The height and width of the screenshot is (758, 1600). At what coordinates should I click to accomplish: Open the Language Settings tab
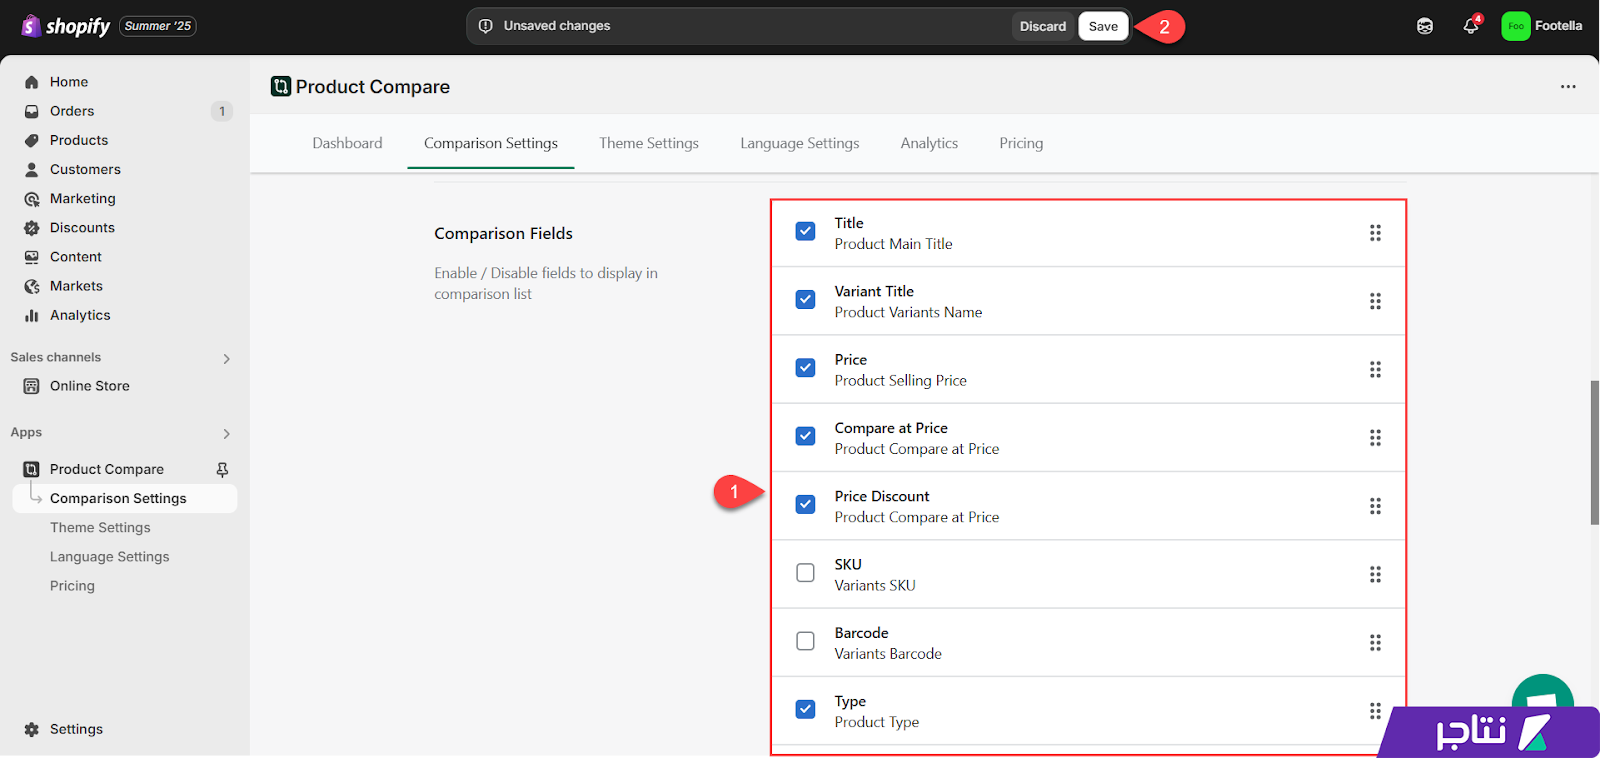pos(800,143)
